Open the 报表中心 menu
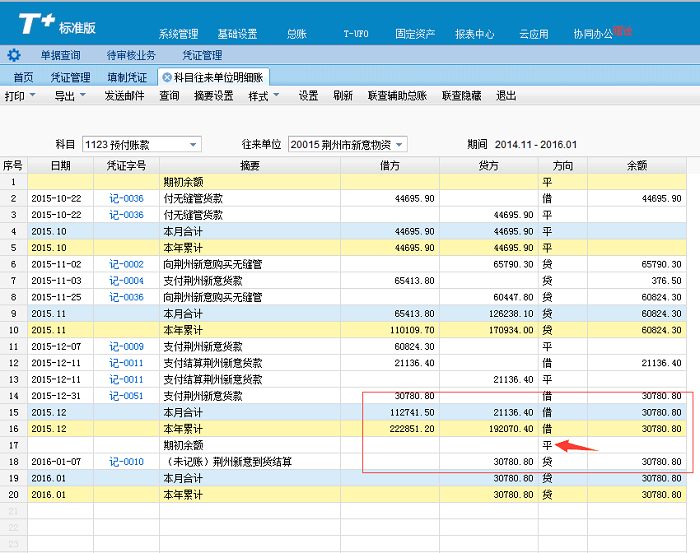Viewport: 700px width, 553px height. [x=474, y=34]
